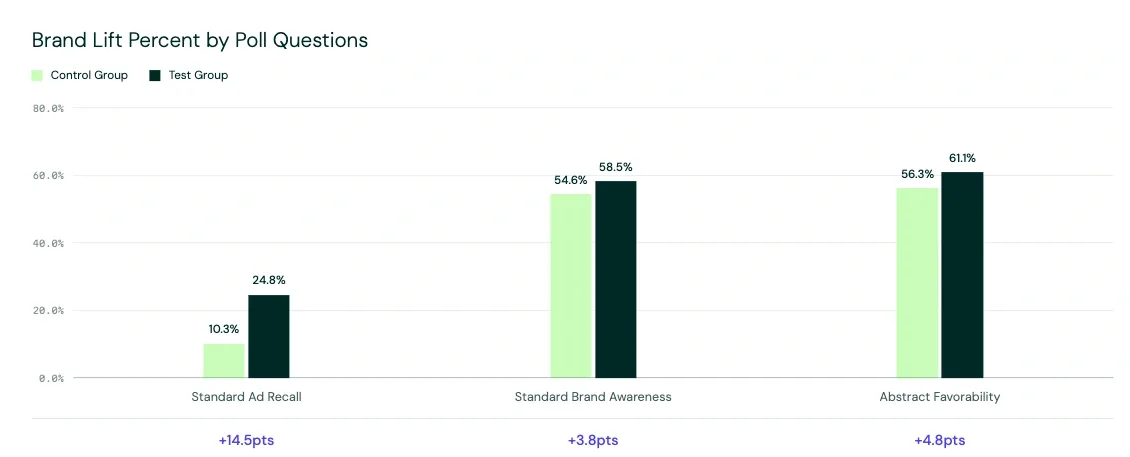Click the Standard Brand Awareness axis label
Screen dimensions: 1130x457
(x=593, y=397)
